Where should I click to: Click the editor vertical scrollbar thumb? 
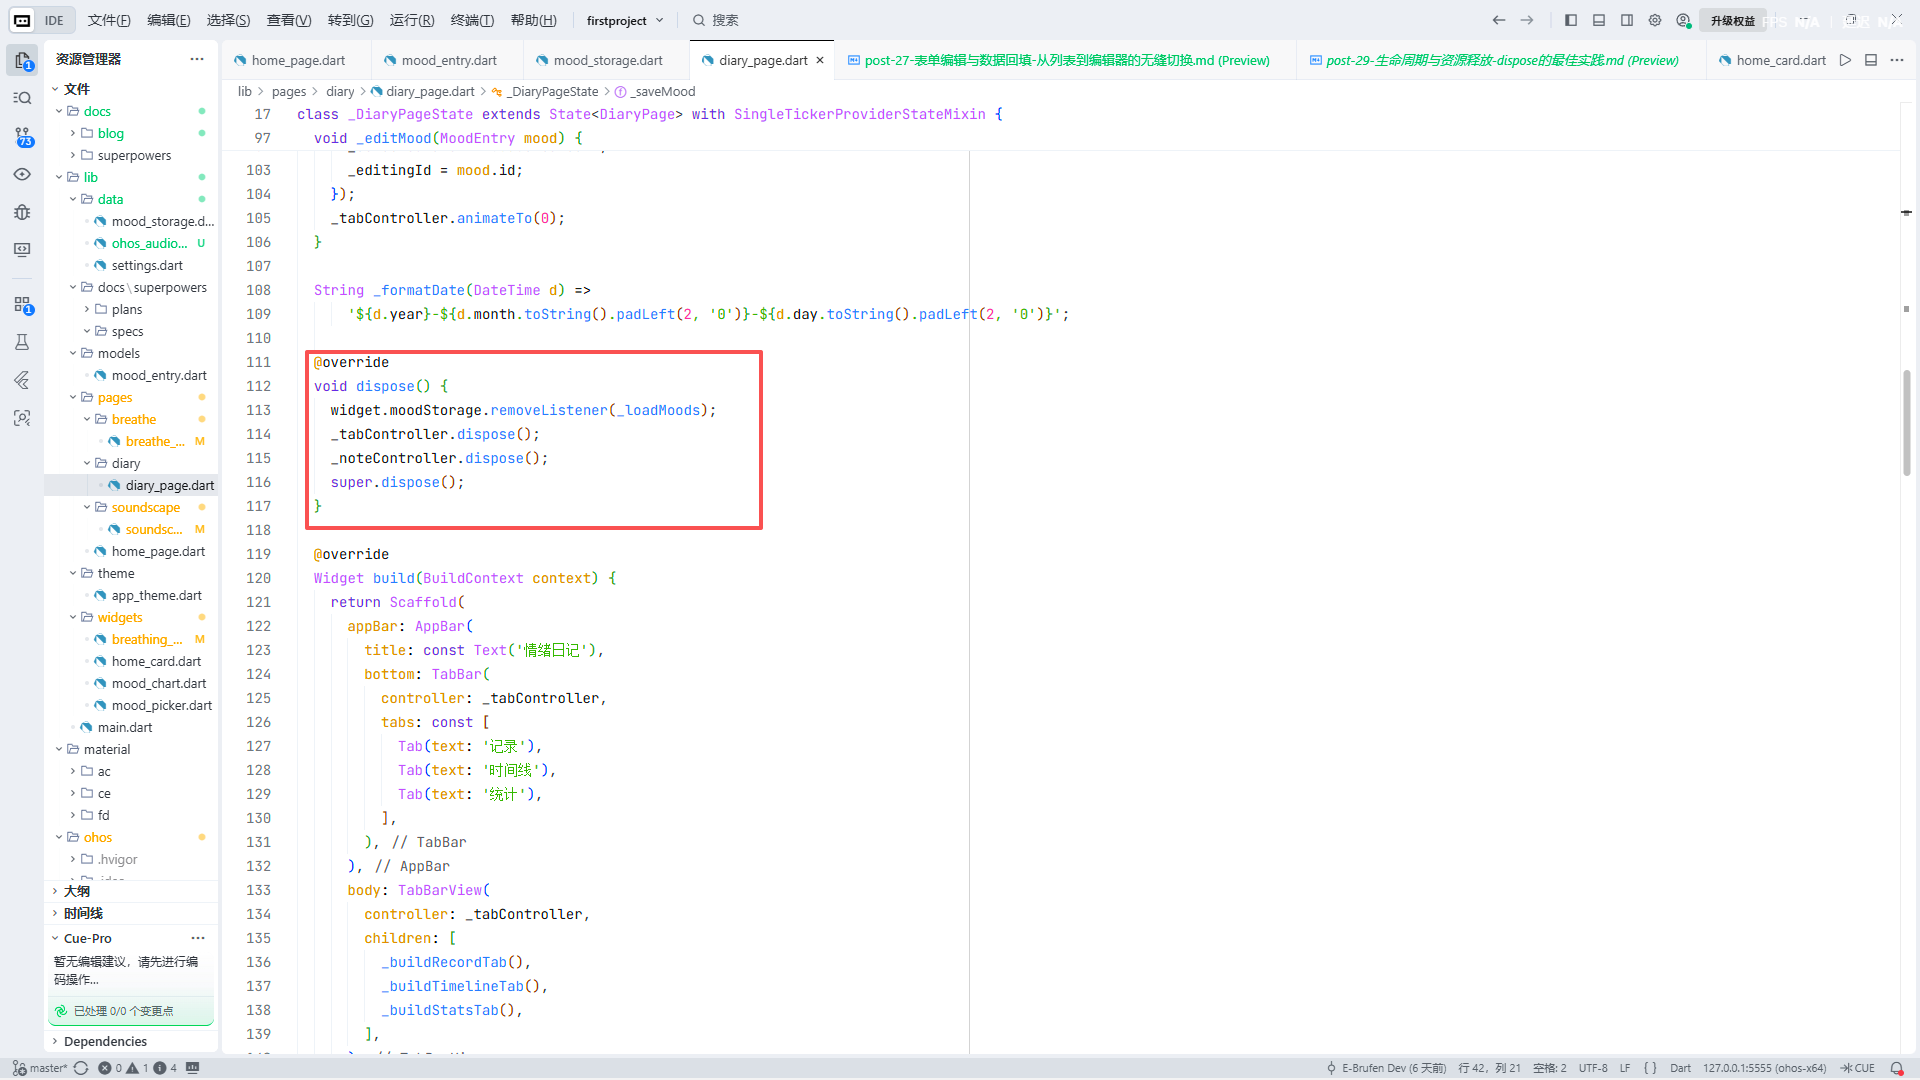(x=1906, y=422)
